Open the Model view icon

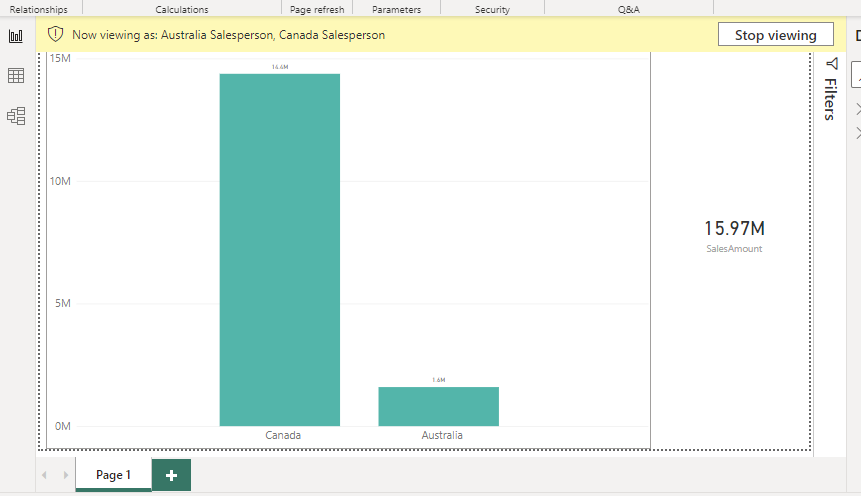coord(16,116)
